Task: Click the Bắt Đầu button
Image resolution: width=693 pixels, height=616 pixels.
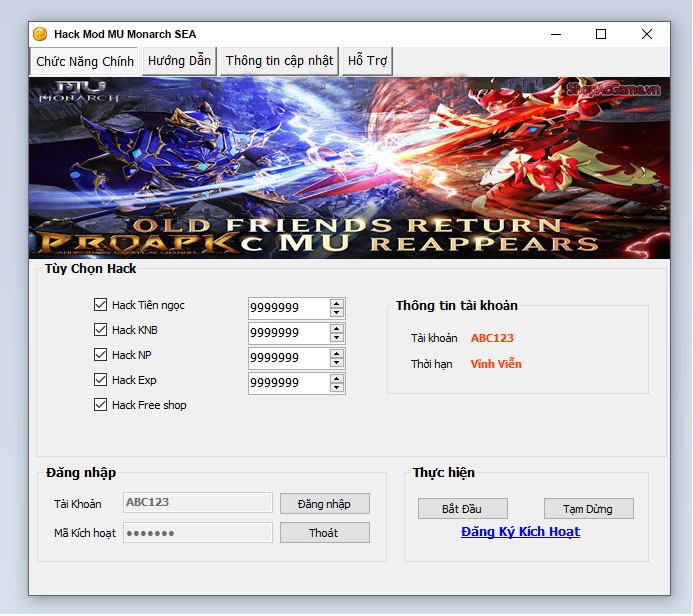Action: tap(463, 509)
